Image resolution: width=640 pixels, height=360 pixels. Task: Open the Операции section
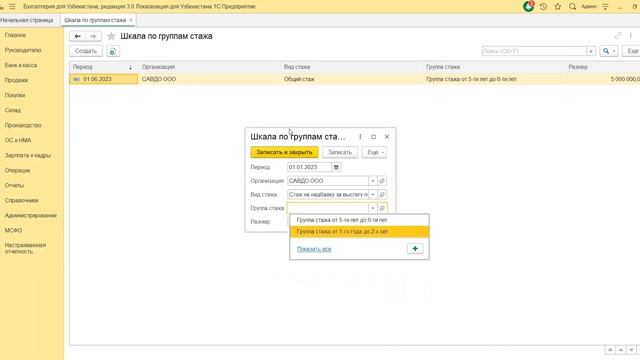point(18,171)
